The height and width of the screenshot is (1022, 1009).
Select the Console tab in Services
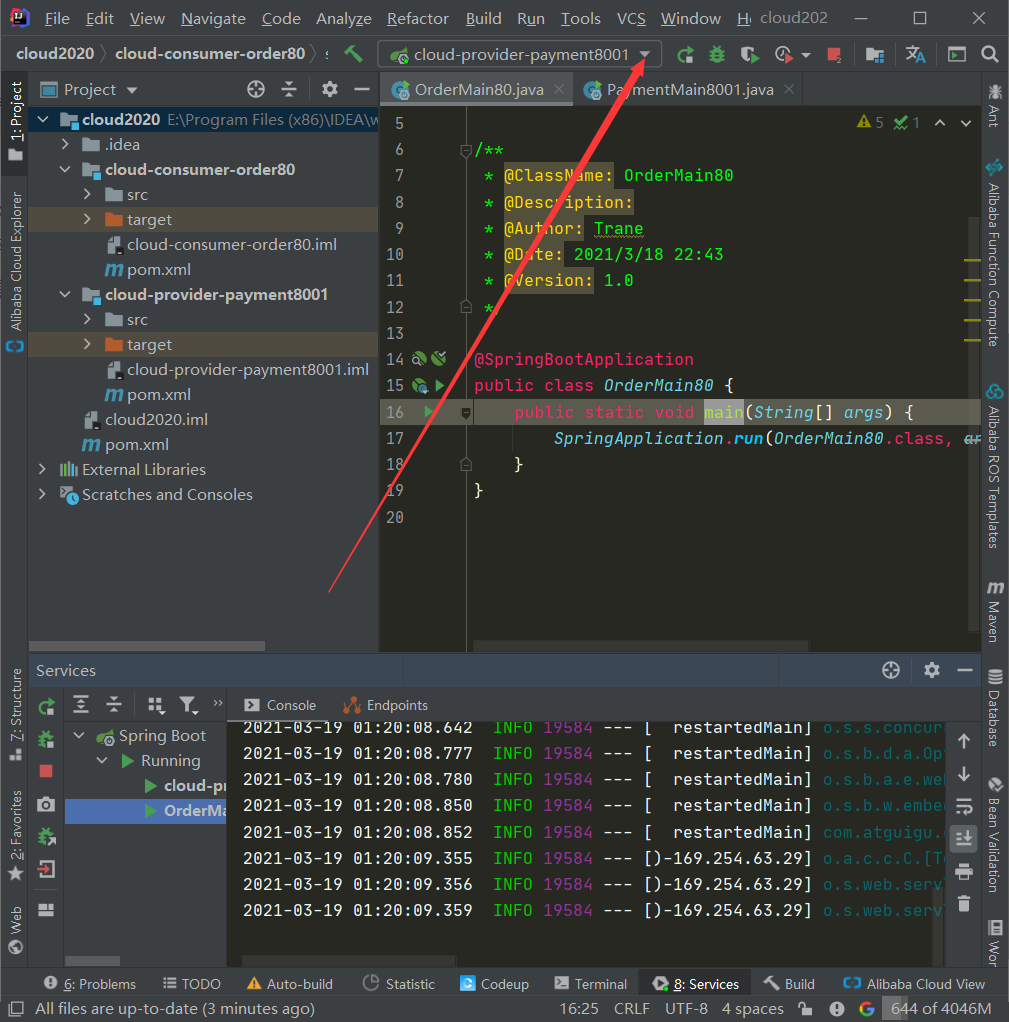[280, 705]
